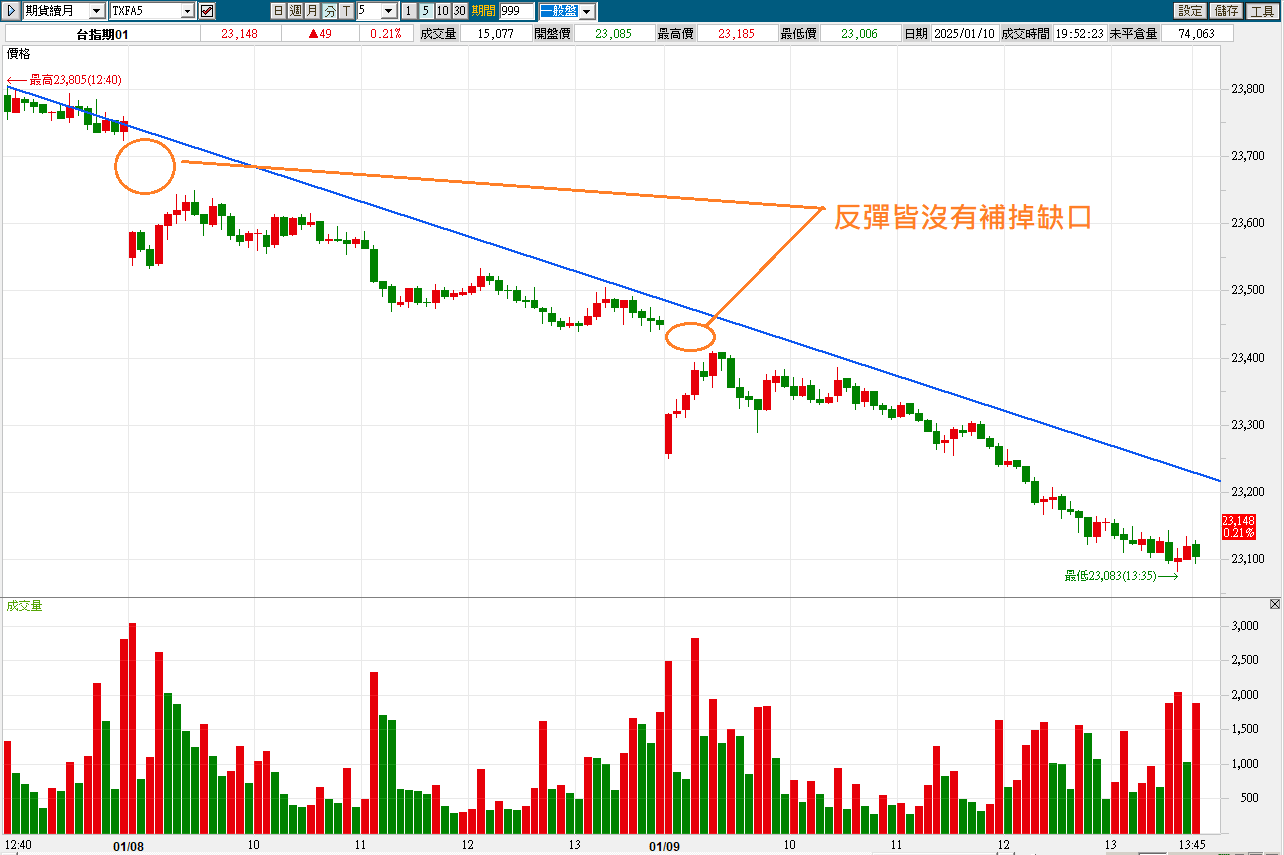This screenshot has width=1284, height=855.
Task: Click the 最低價 value 23,006
Action: [x=859, y=34]
